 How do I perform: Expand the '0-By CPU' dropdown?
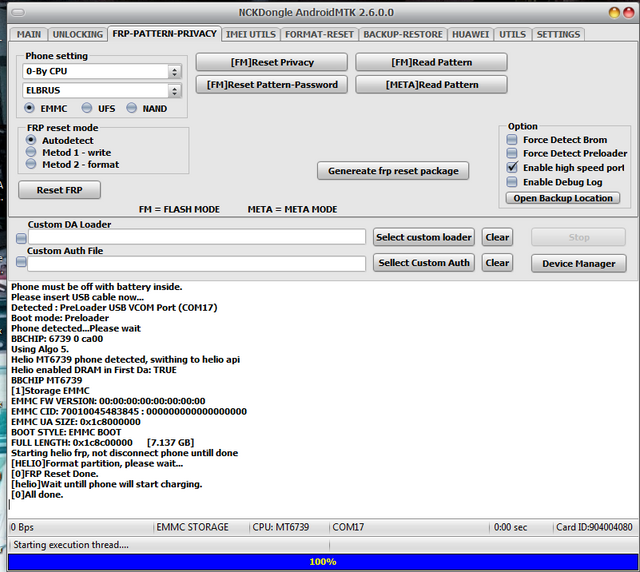[174, 72]
